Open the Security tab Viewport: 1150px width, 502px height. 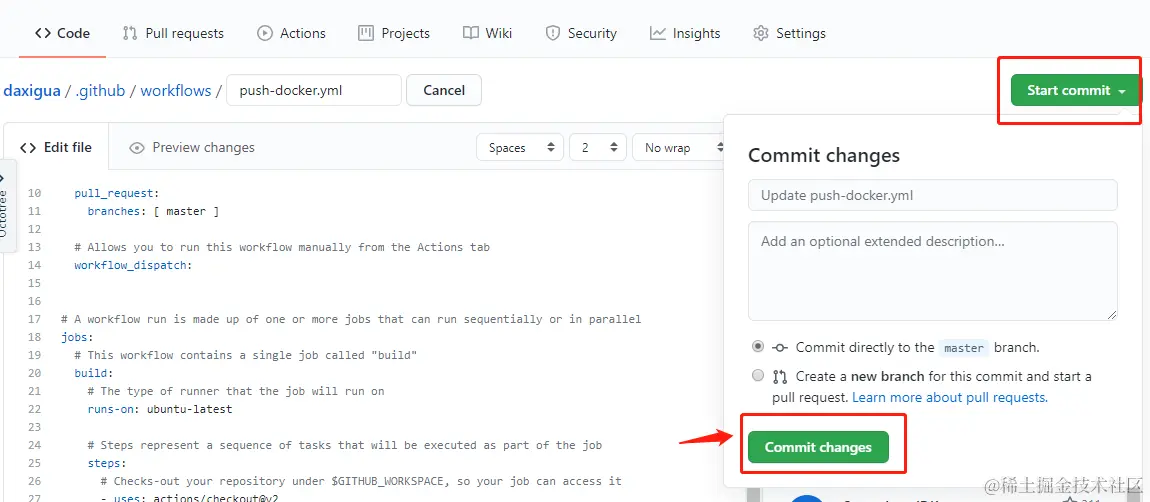coord(582,33)
